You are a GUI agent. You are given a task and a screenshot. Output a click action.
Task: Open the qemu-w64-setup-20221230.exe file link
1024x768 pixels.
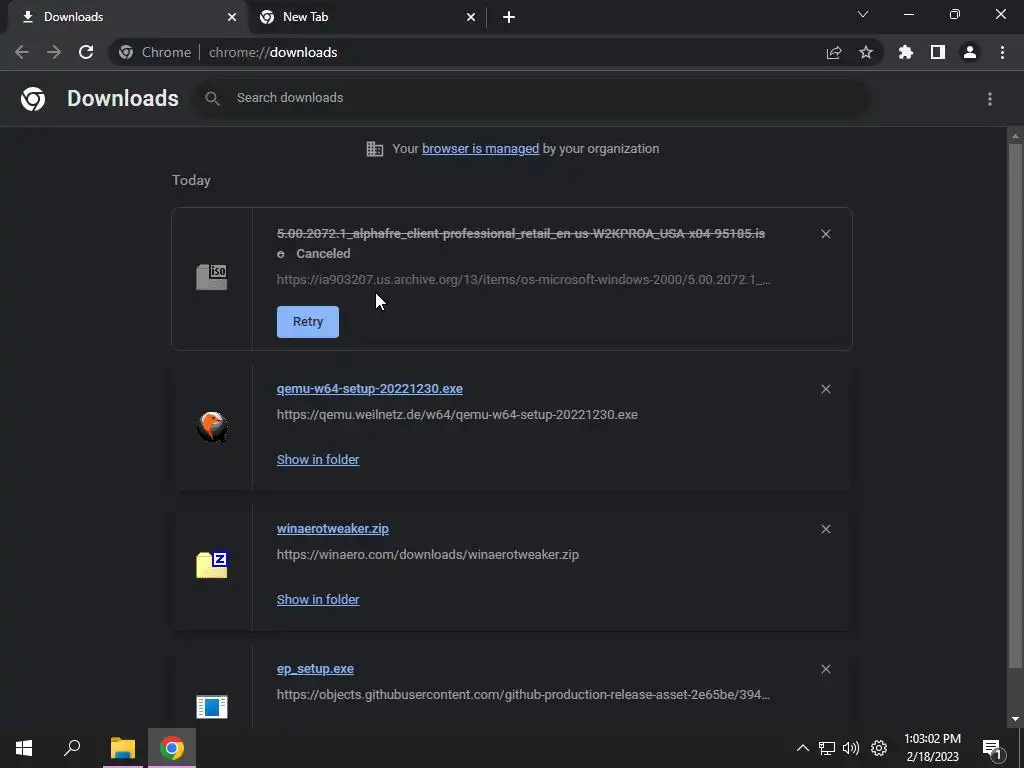pyautogui.click(x=370, y=389)
